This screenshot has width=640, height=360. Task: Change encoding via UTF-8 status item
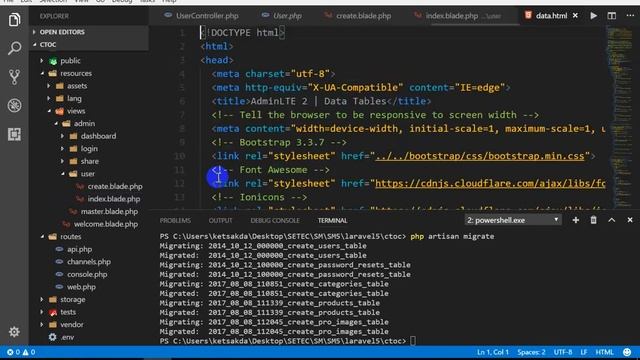tap(563, 352)
